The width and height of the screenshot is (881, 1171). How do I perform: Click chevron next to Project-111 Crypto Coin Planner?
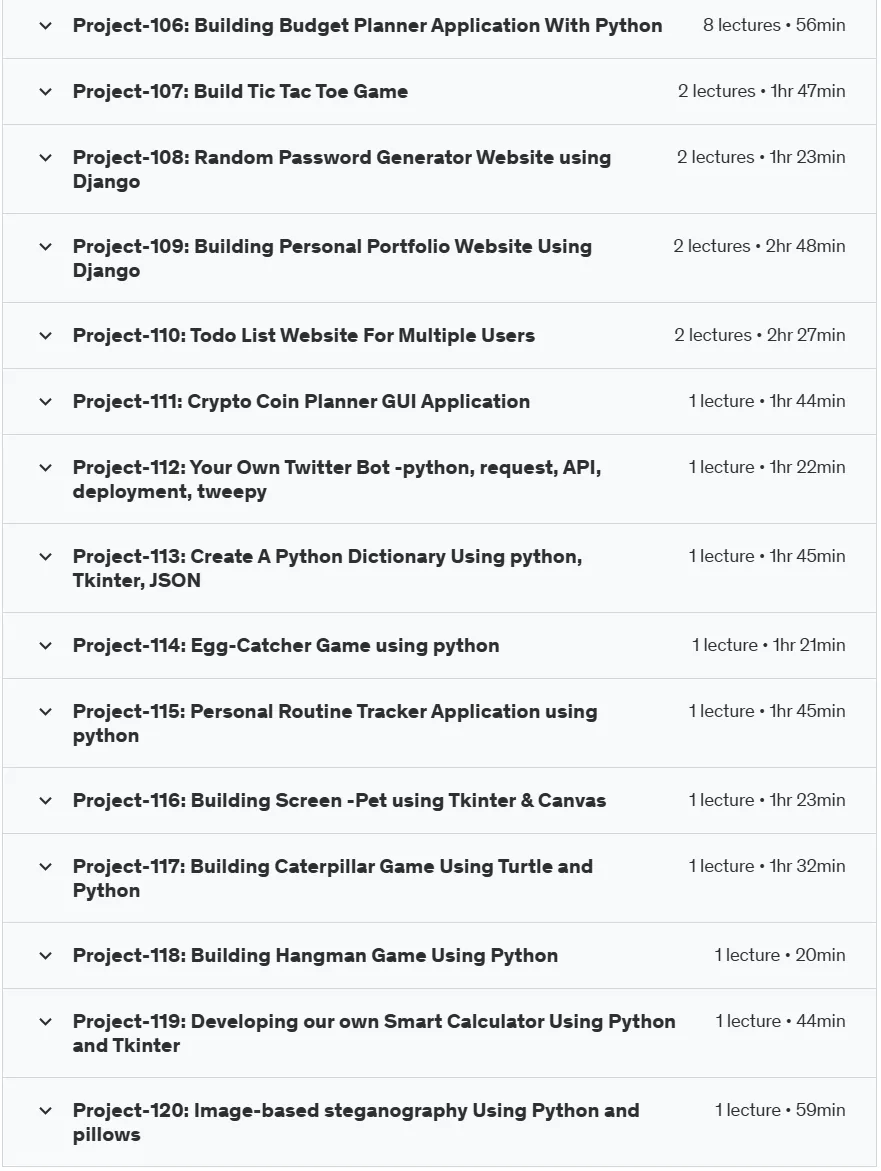pyautogui.click(x=46, y=402)
